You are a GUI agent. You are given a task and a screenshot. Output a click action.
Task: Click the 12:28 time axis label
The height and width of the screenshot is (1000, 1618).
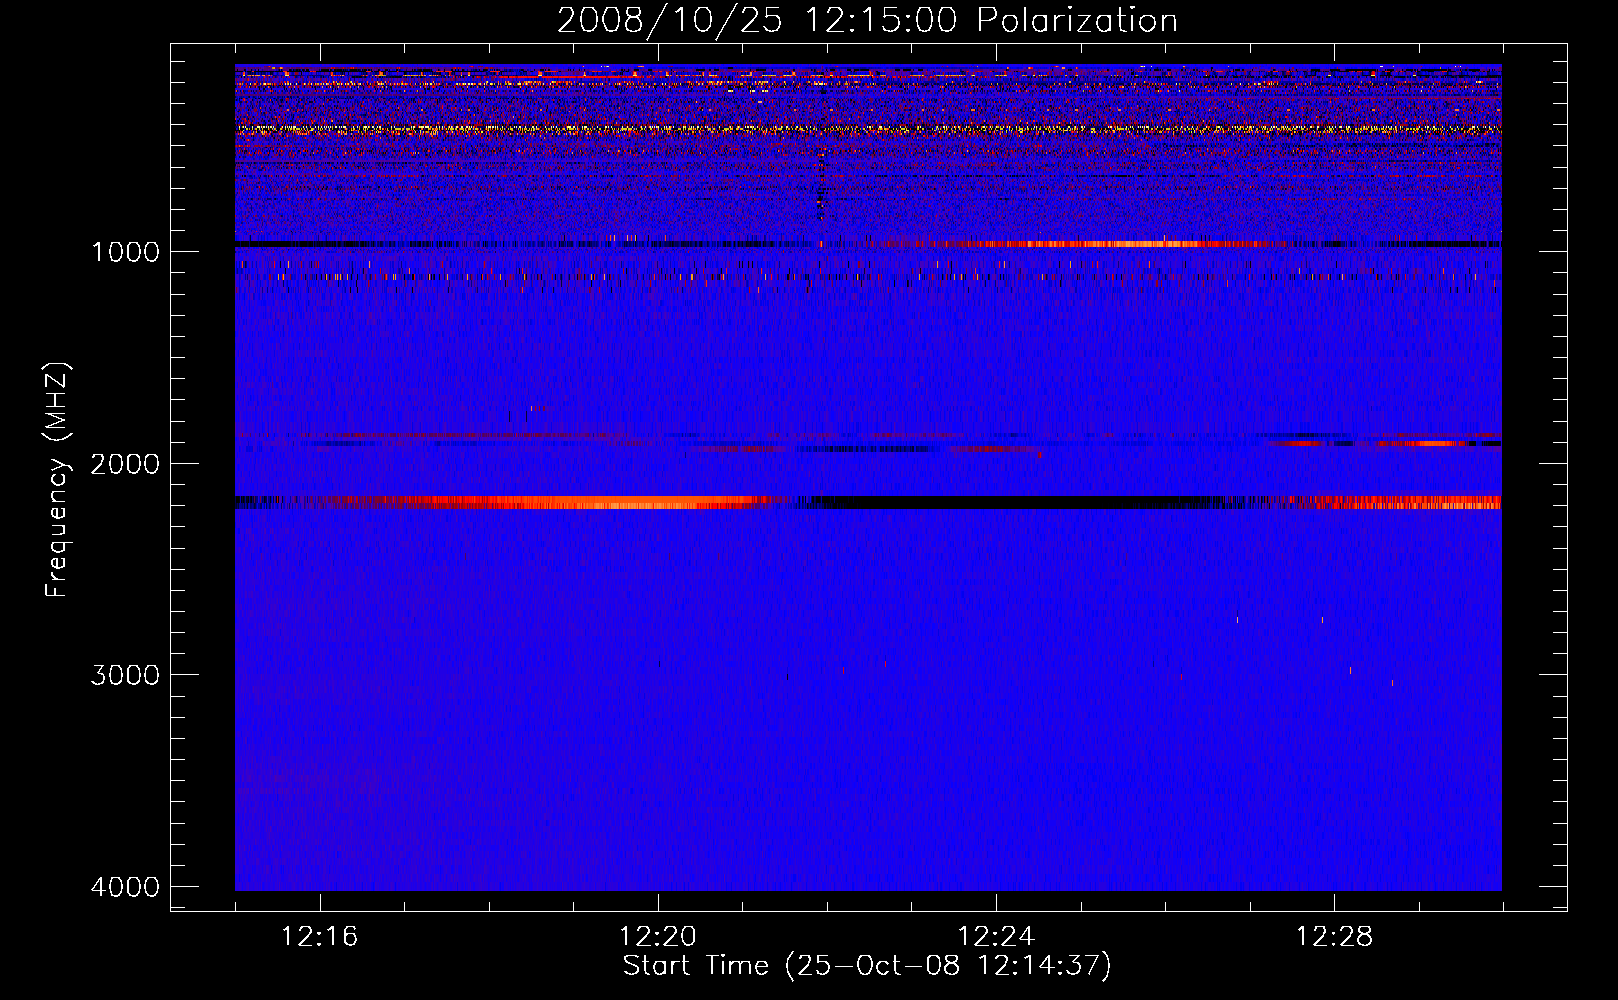pyautogui.click(x=1334, y=937)
